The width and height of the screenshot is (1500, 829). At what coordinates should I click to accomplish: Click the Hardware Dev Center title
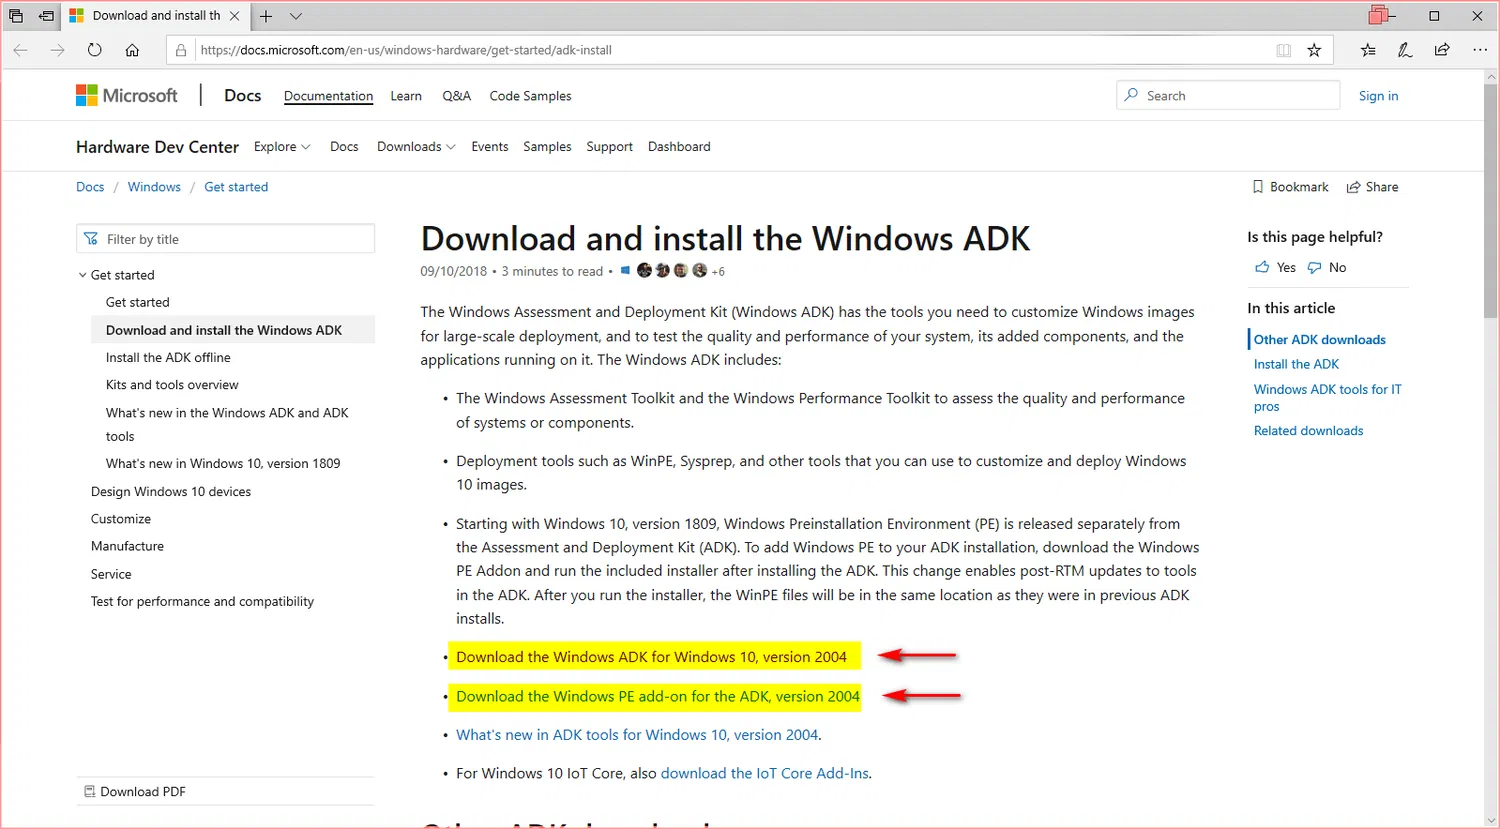tap(157, 147)
